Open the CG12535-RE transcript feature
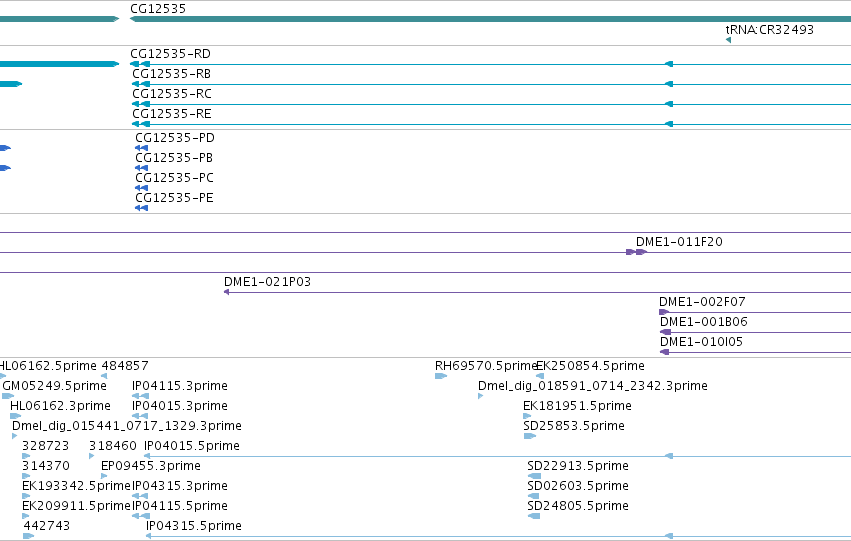 tap(491, 124)
